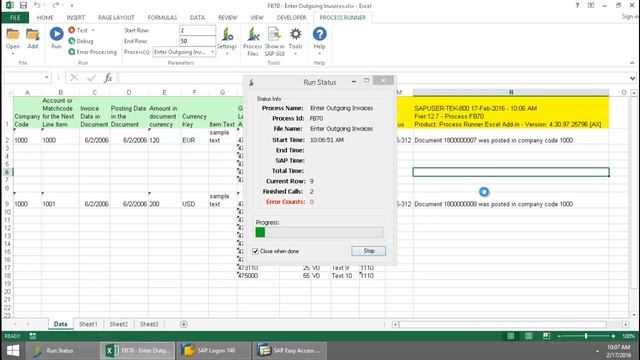Open SAP Easy Access taskbar item
This screenshot has width=640, height=360.
pyautogui.click(x=289, y=351)
